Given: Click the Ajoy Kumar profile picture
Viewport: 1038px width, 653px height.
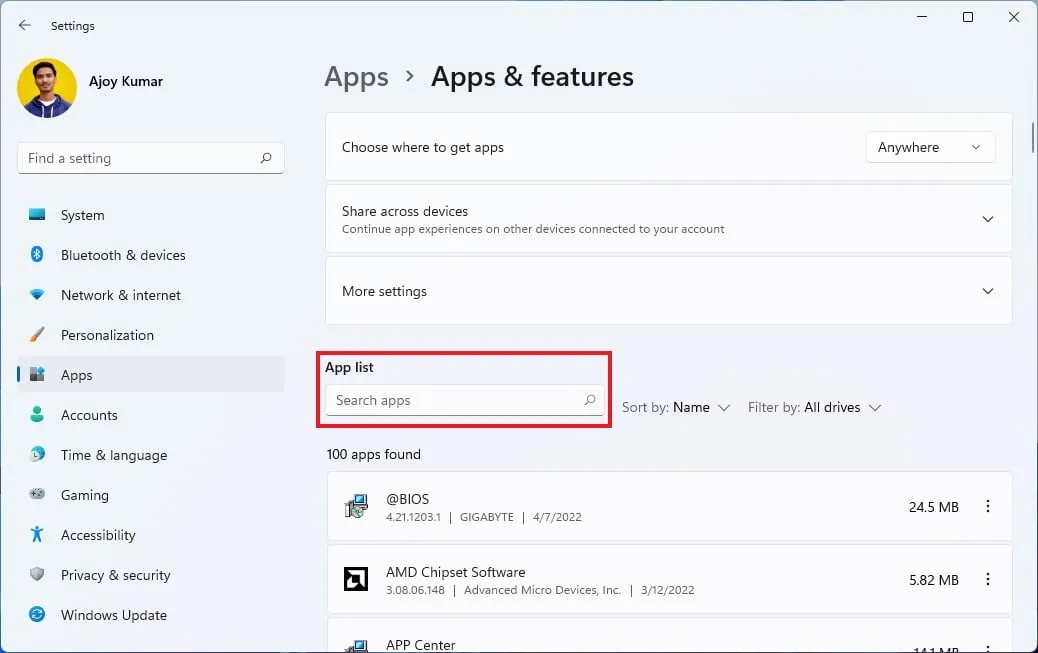Looking at the screenshot, I should click(47, 88).
